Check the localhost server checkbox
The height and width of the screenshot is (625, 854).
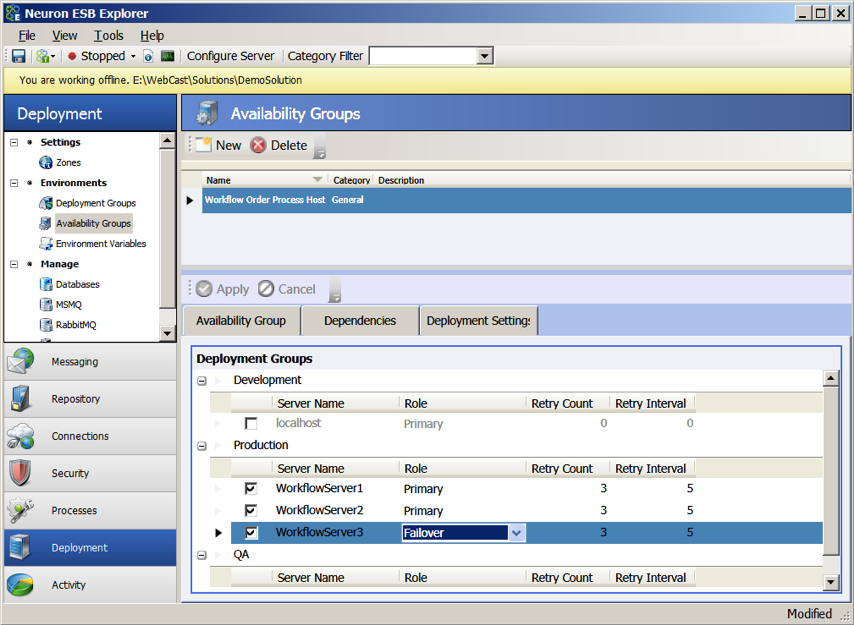click(x=251, y=423)
